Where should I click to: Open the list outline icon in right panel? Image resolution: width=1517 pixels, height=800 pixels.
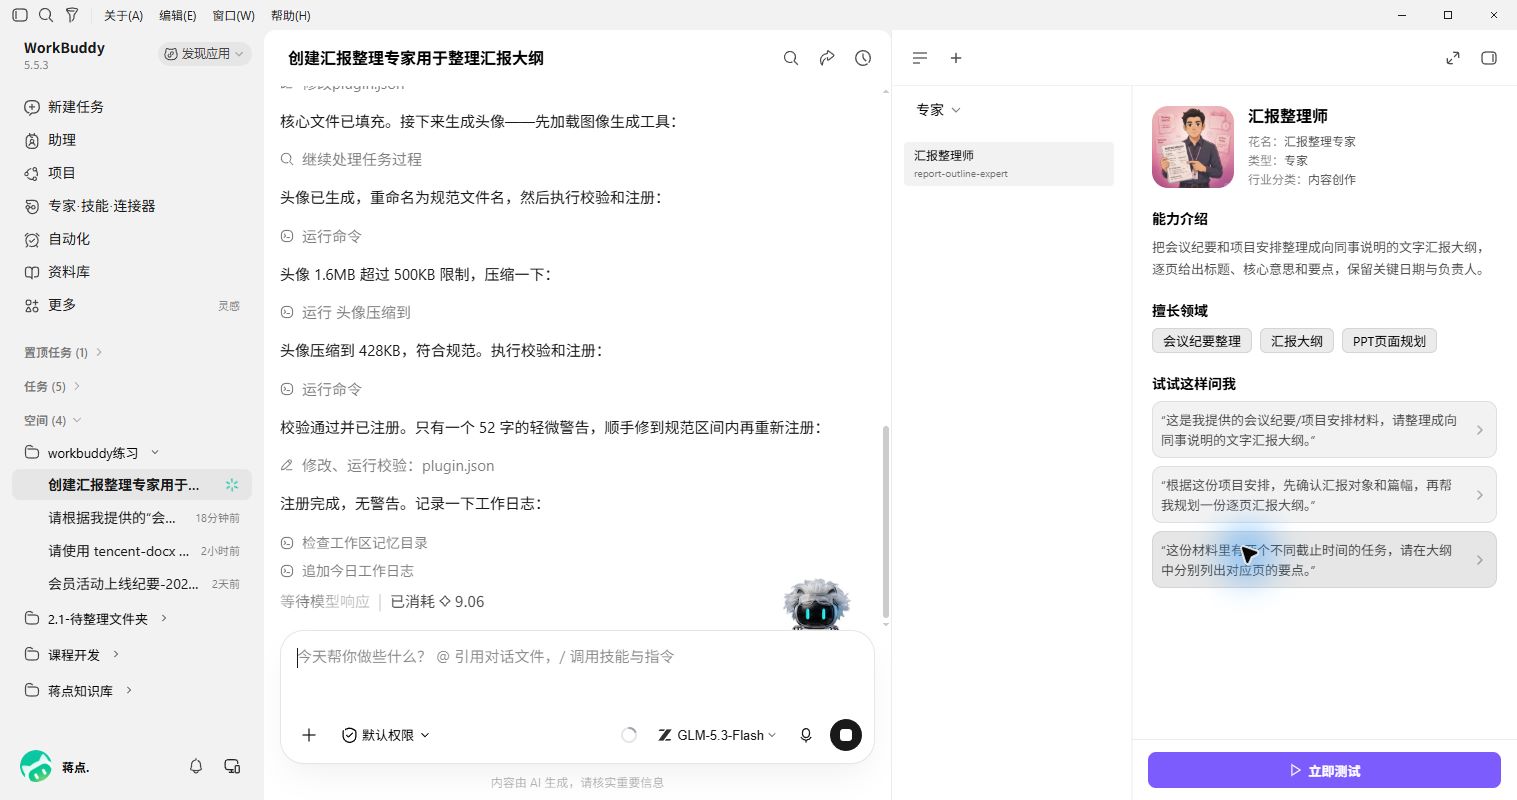coord(920,58)
